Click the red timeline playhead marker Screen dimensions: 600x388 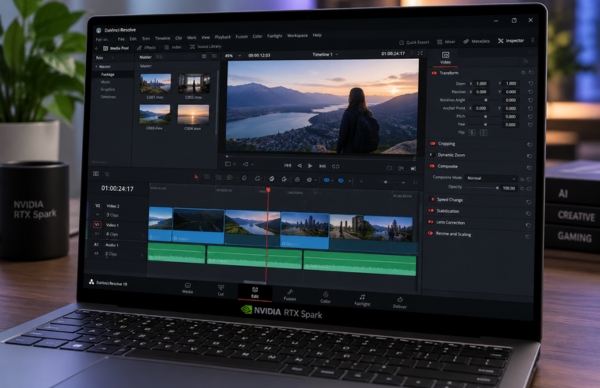coord(268,190)
